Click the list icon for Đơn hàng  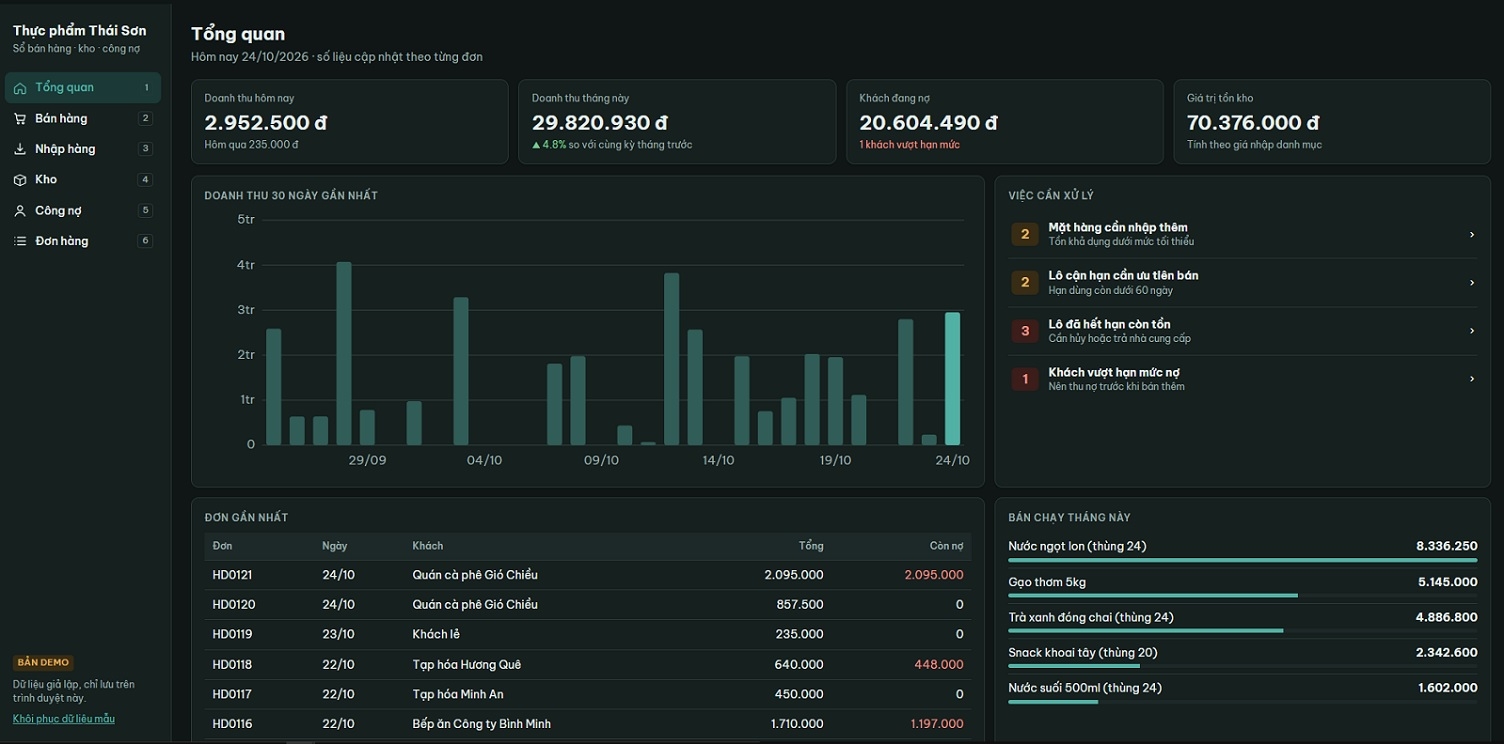pyautogui.click(x=20, y=241)
